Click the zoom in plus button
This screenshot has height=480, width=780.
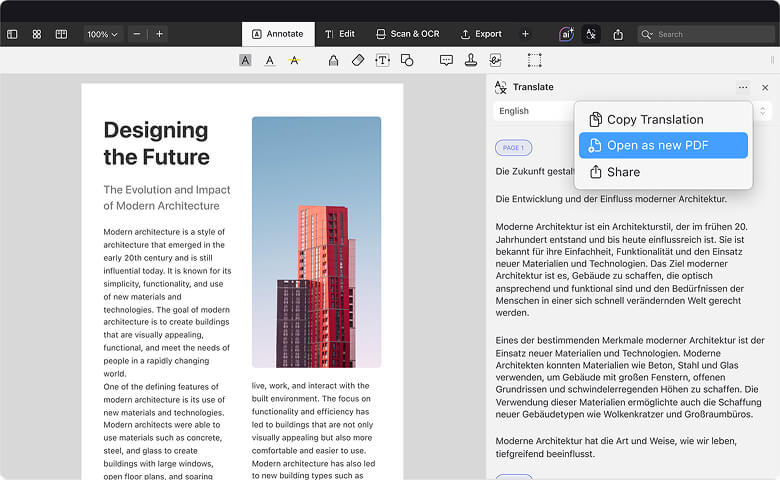(159, 34)
